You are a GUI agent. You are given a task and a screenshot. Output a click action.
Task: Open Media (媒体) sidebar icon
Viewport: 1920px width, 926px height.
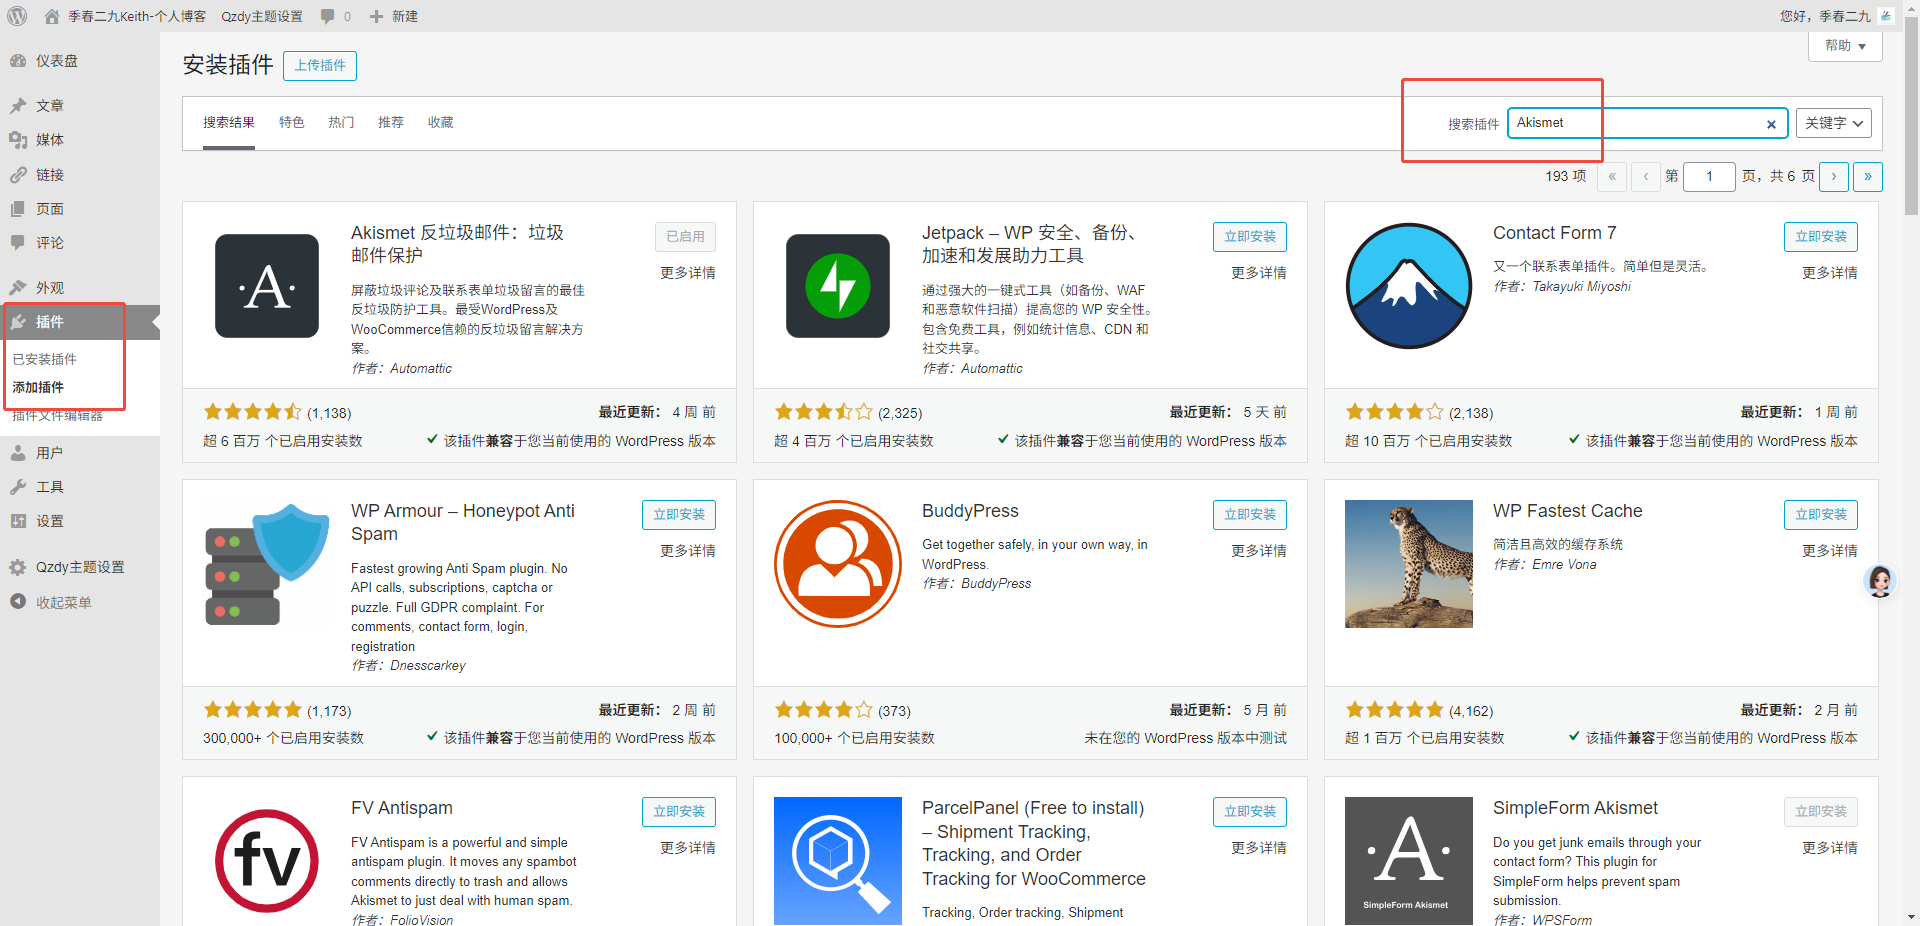tap(18, 140)
